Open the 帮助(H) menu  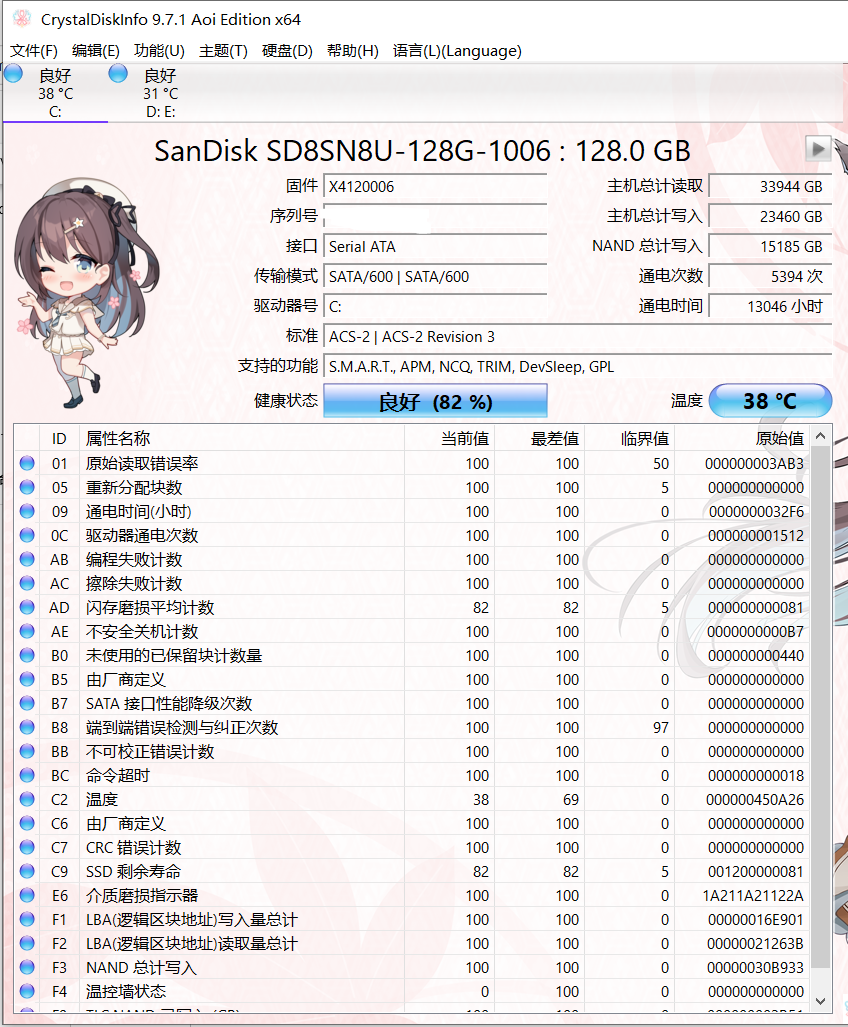[352, 50]
